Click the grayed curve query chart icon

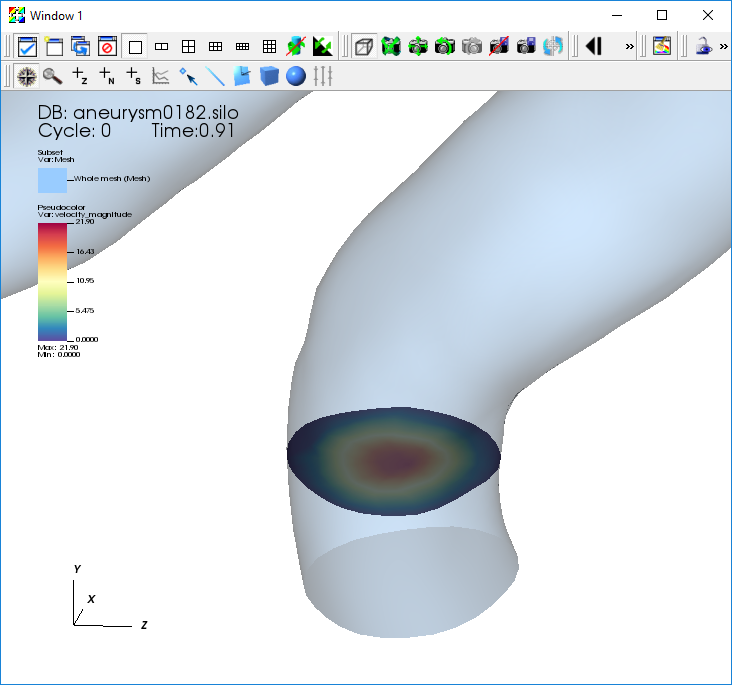coord(161,76)
